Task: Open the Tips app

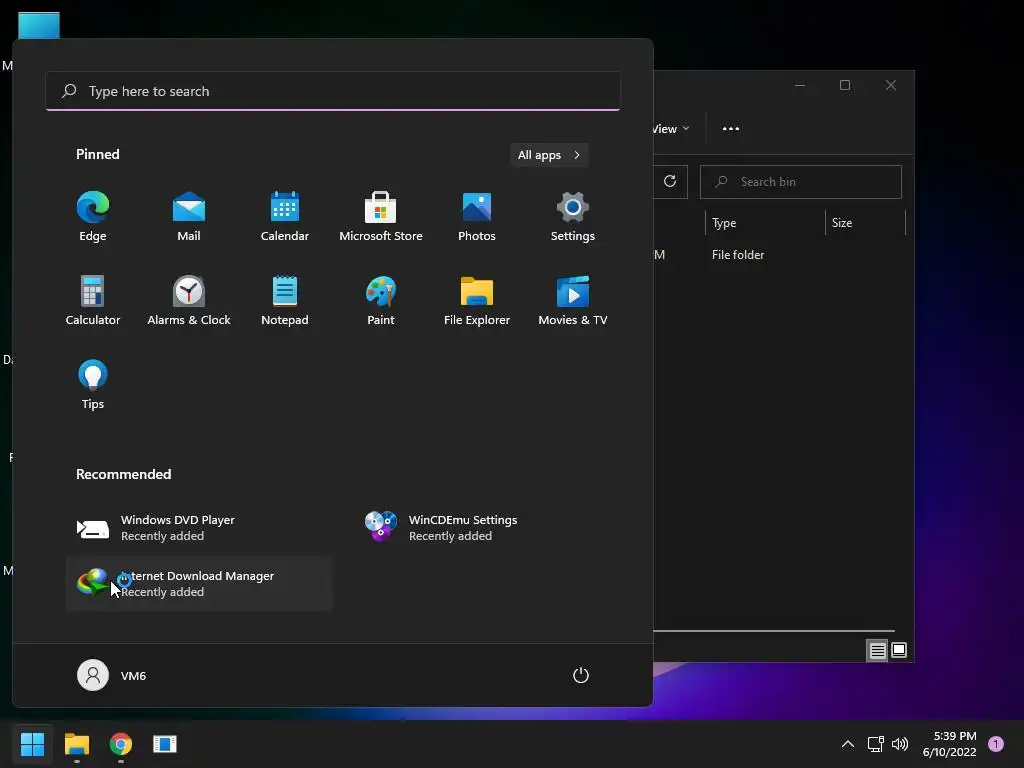Action: coord(93,385)
